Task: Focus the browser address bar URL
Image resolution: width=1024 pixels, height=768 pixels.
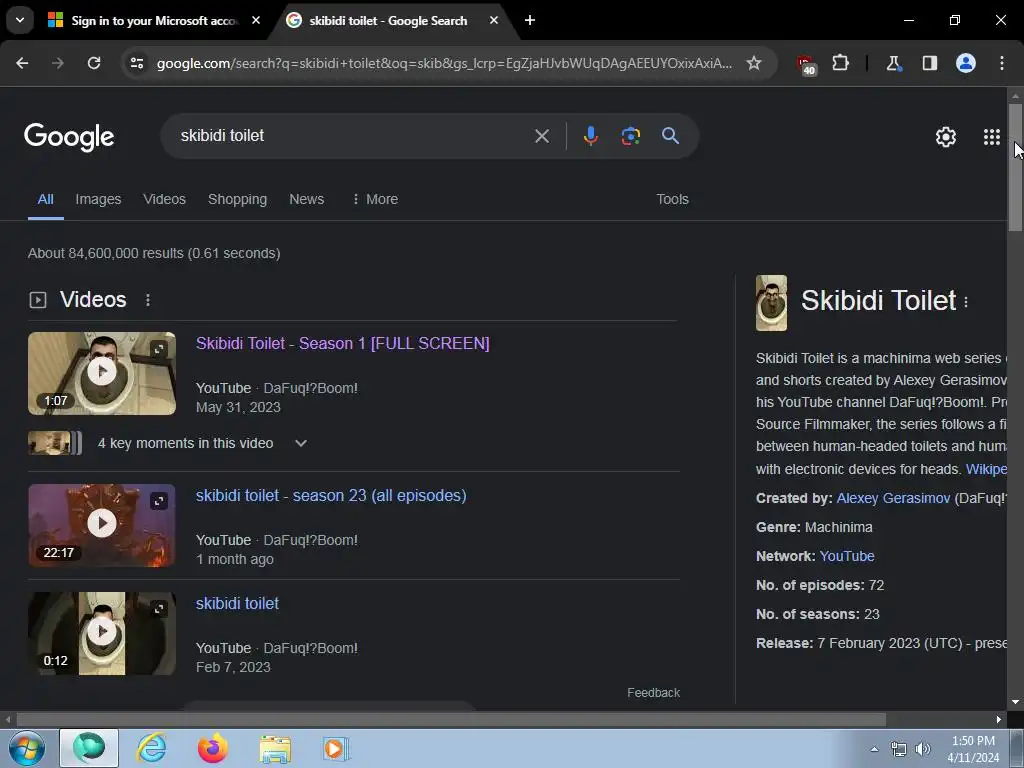Action: 444,63
